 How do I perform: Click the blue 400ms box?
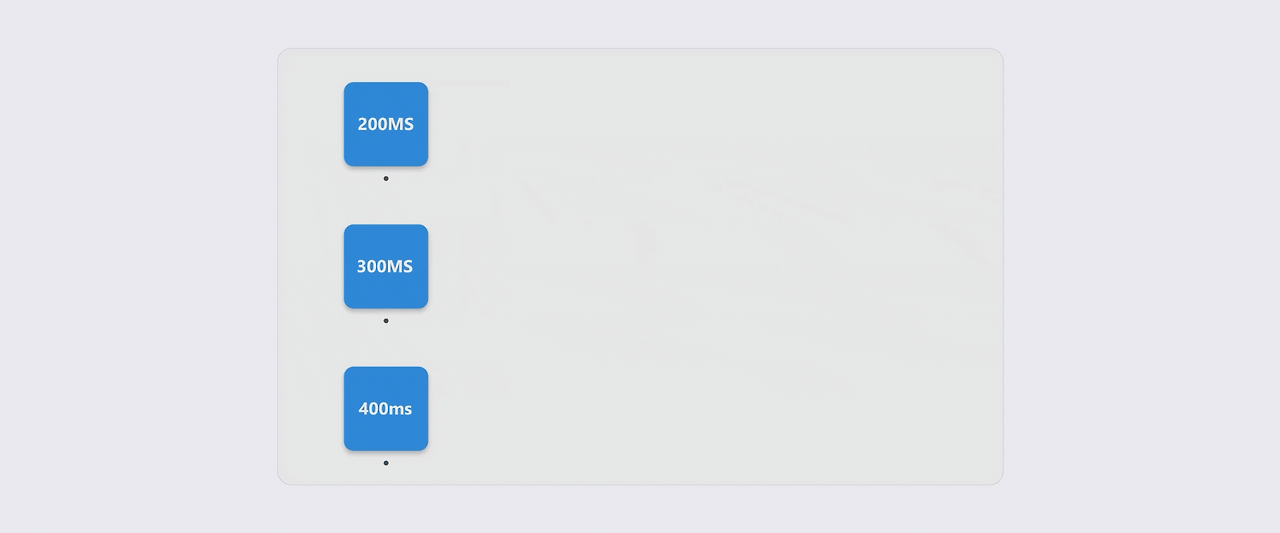point(386,408)
